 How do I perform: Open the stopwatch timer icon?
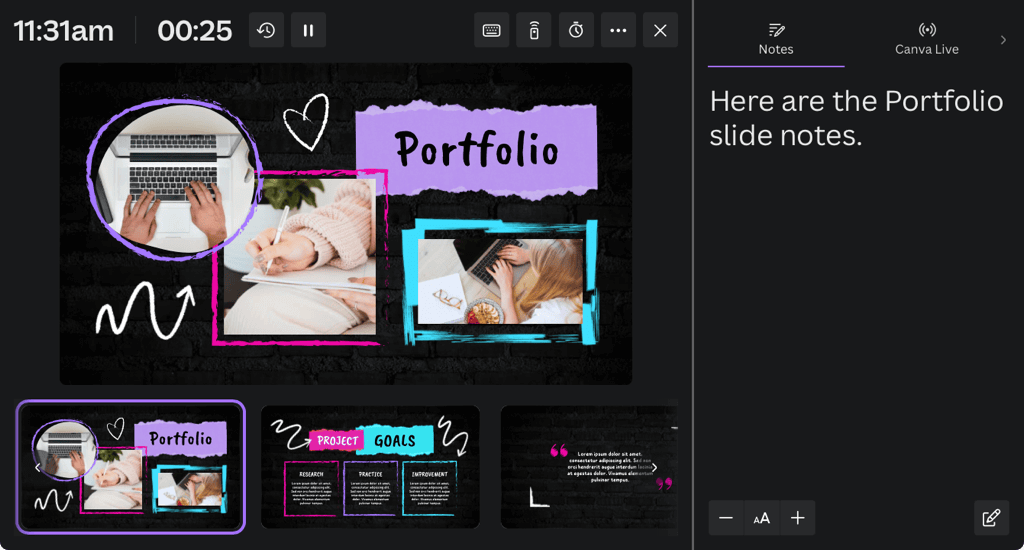(576, 30)
